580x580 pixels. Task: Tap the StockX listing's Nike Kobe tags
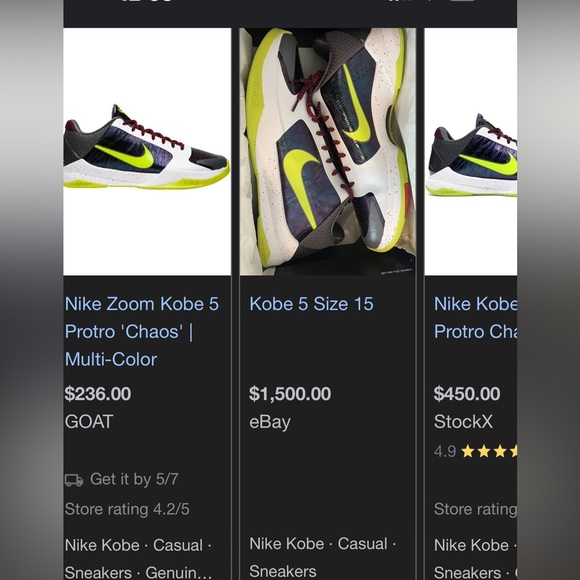(x=475, y=559)
